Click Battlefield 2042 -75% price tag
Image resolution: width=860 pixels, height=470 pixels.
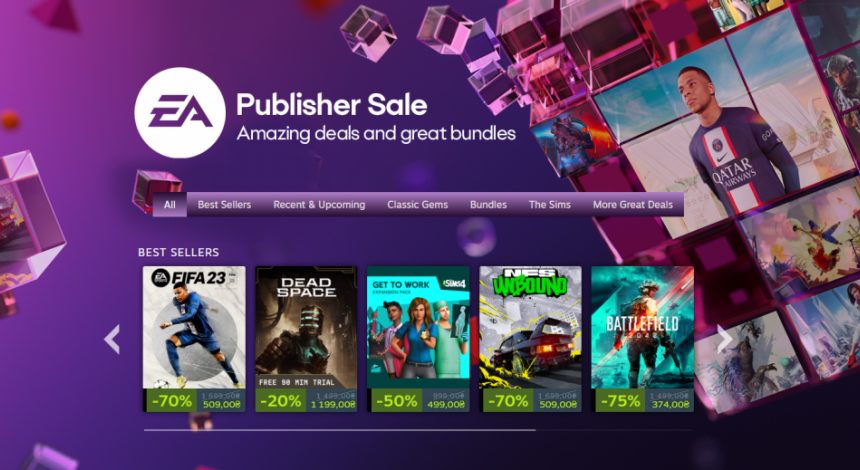click(x=642, y=400)
